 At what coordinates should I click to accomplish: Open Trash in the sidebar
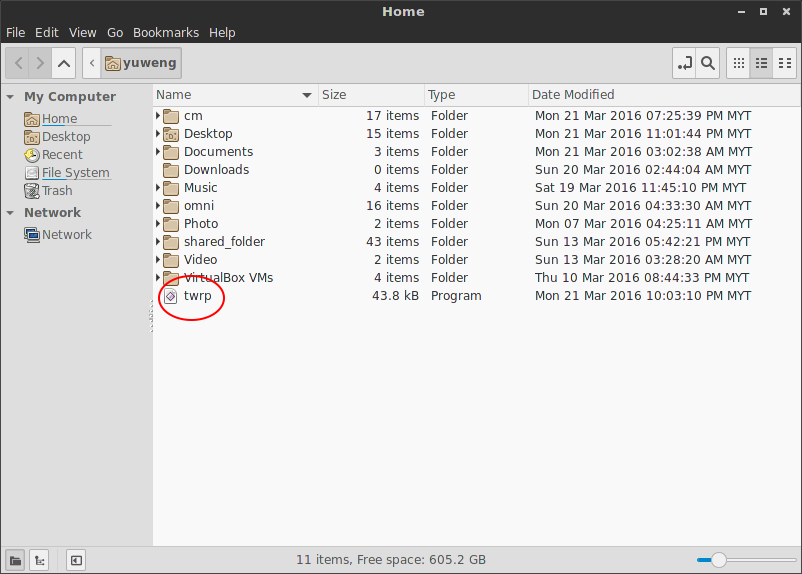57,191
